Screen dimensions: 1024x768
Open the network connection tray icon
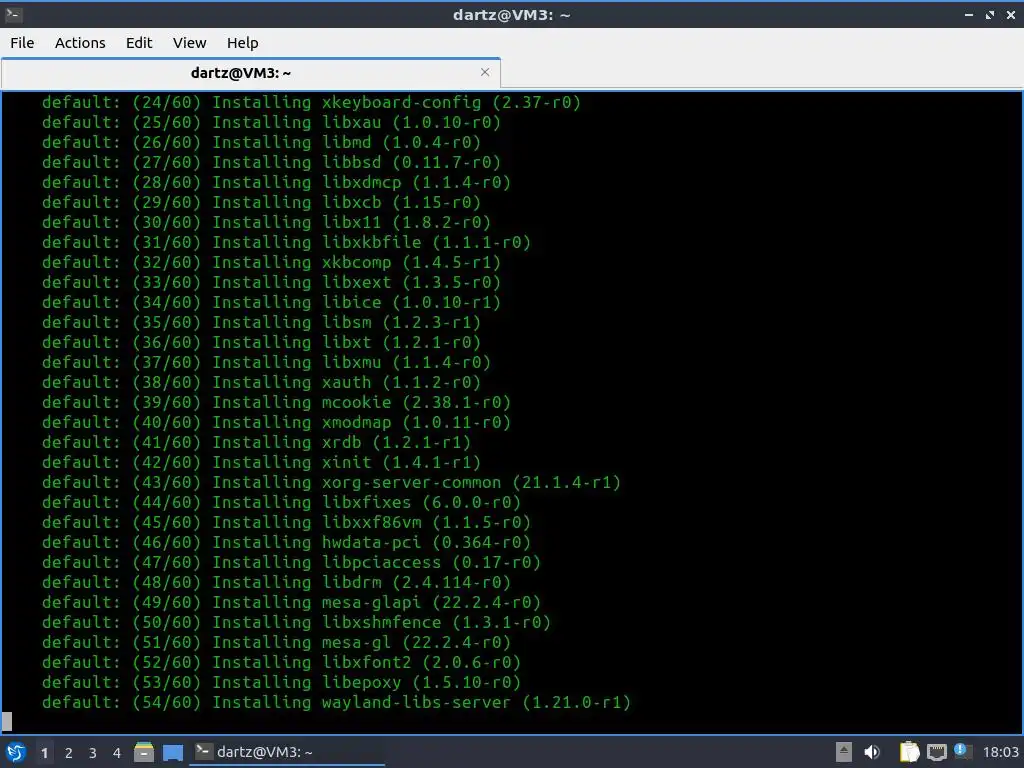pos(936,753)
